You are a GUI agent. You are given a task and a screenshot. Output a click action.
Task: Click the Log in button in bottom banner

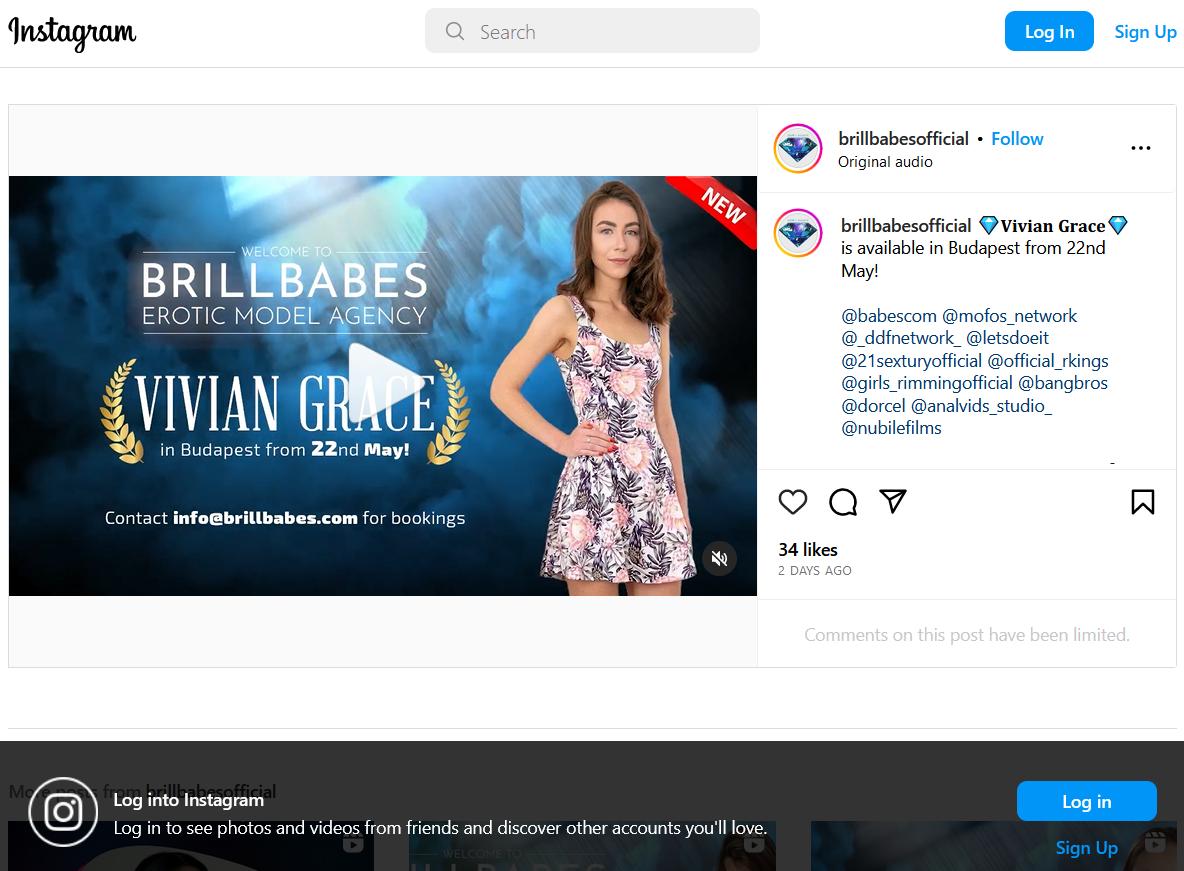pyautogui.click(x=1087, y=802)
